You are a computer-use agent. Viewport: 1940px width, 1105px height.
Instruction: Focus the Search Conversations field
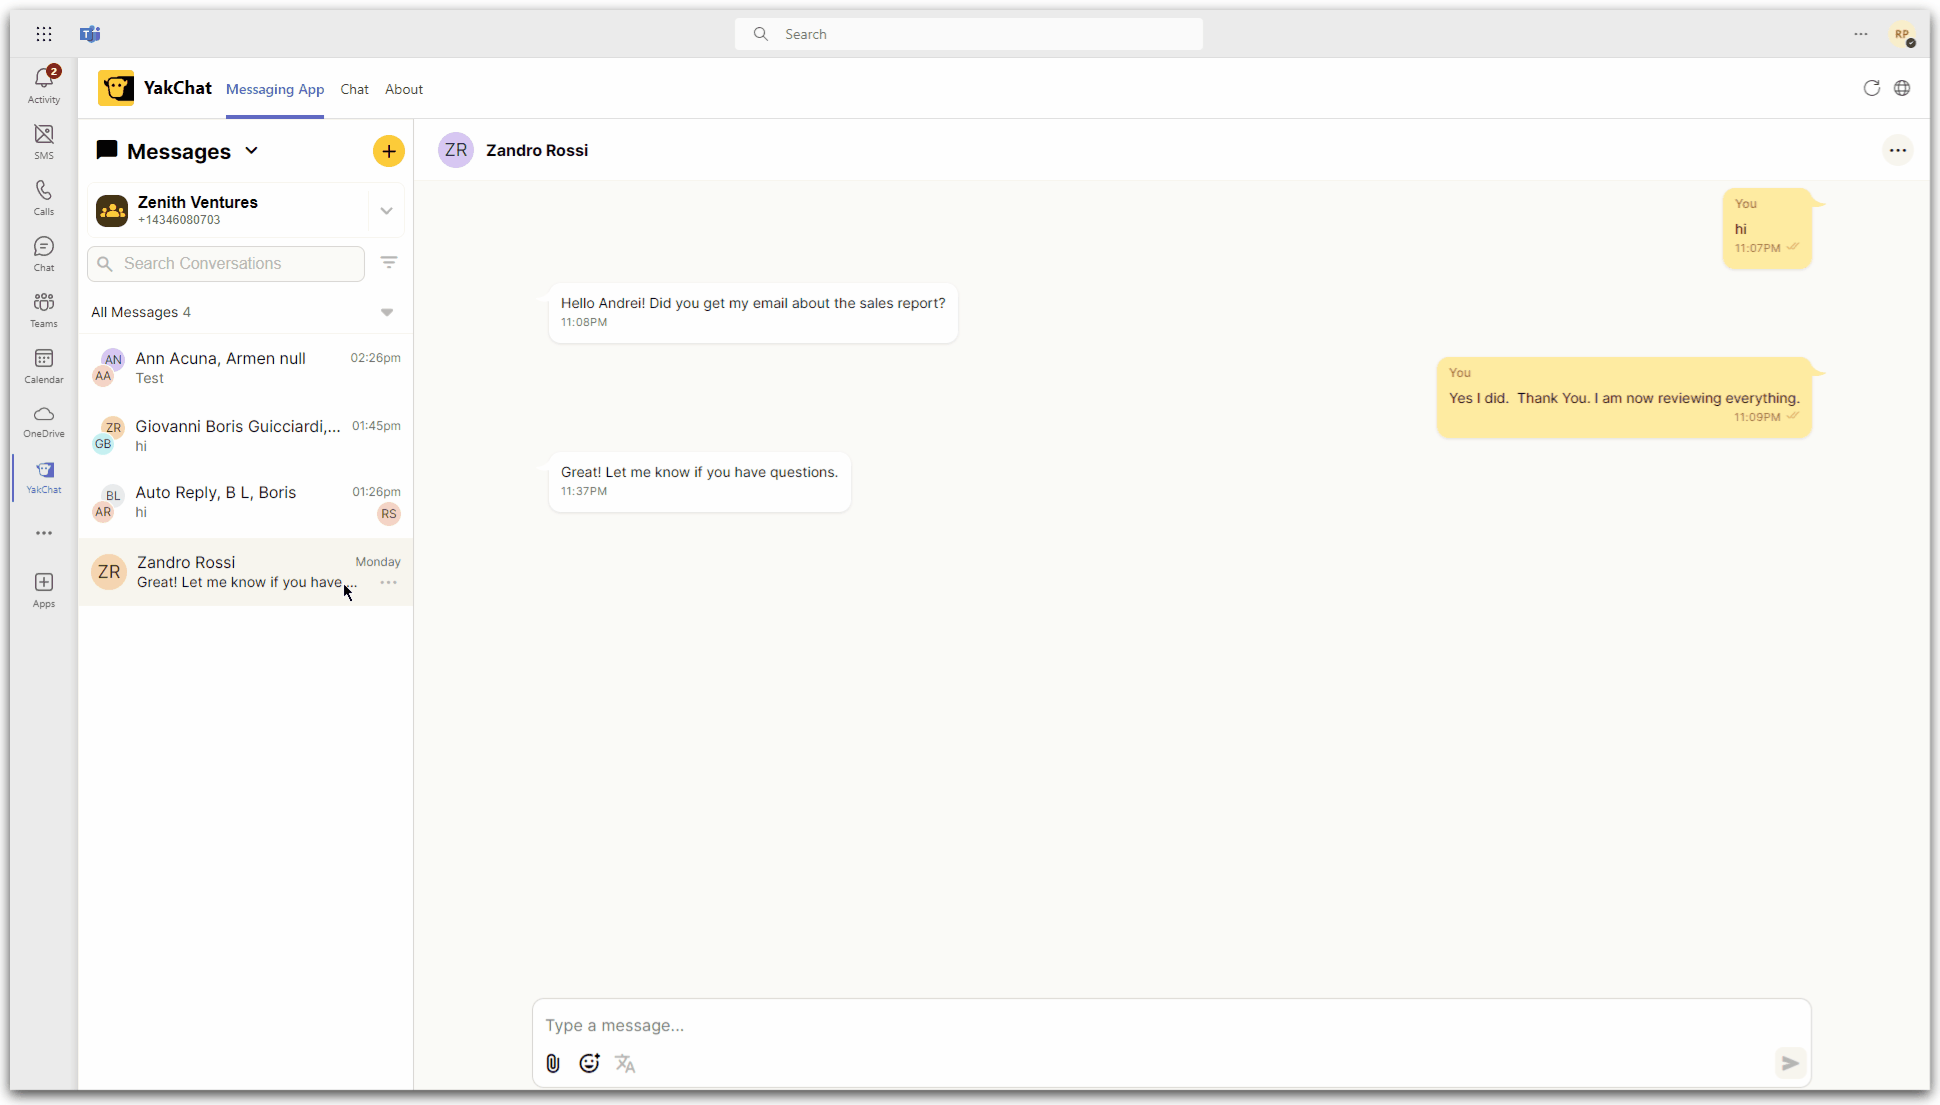226,263
